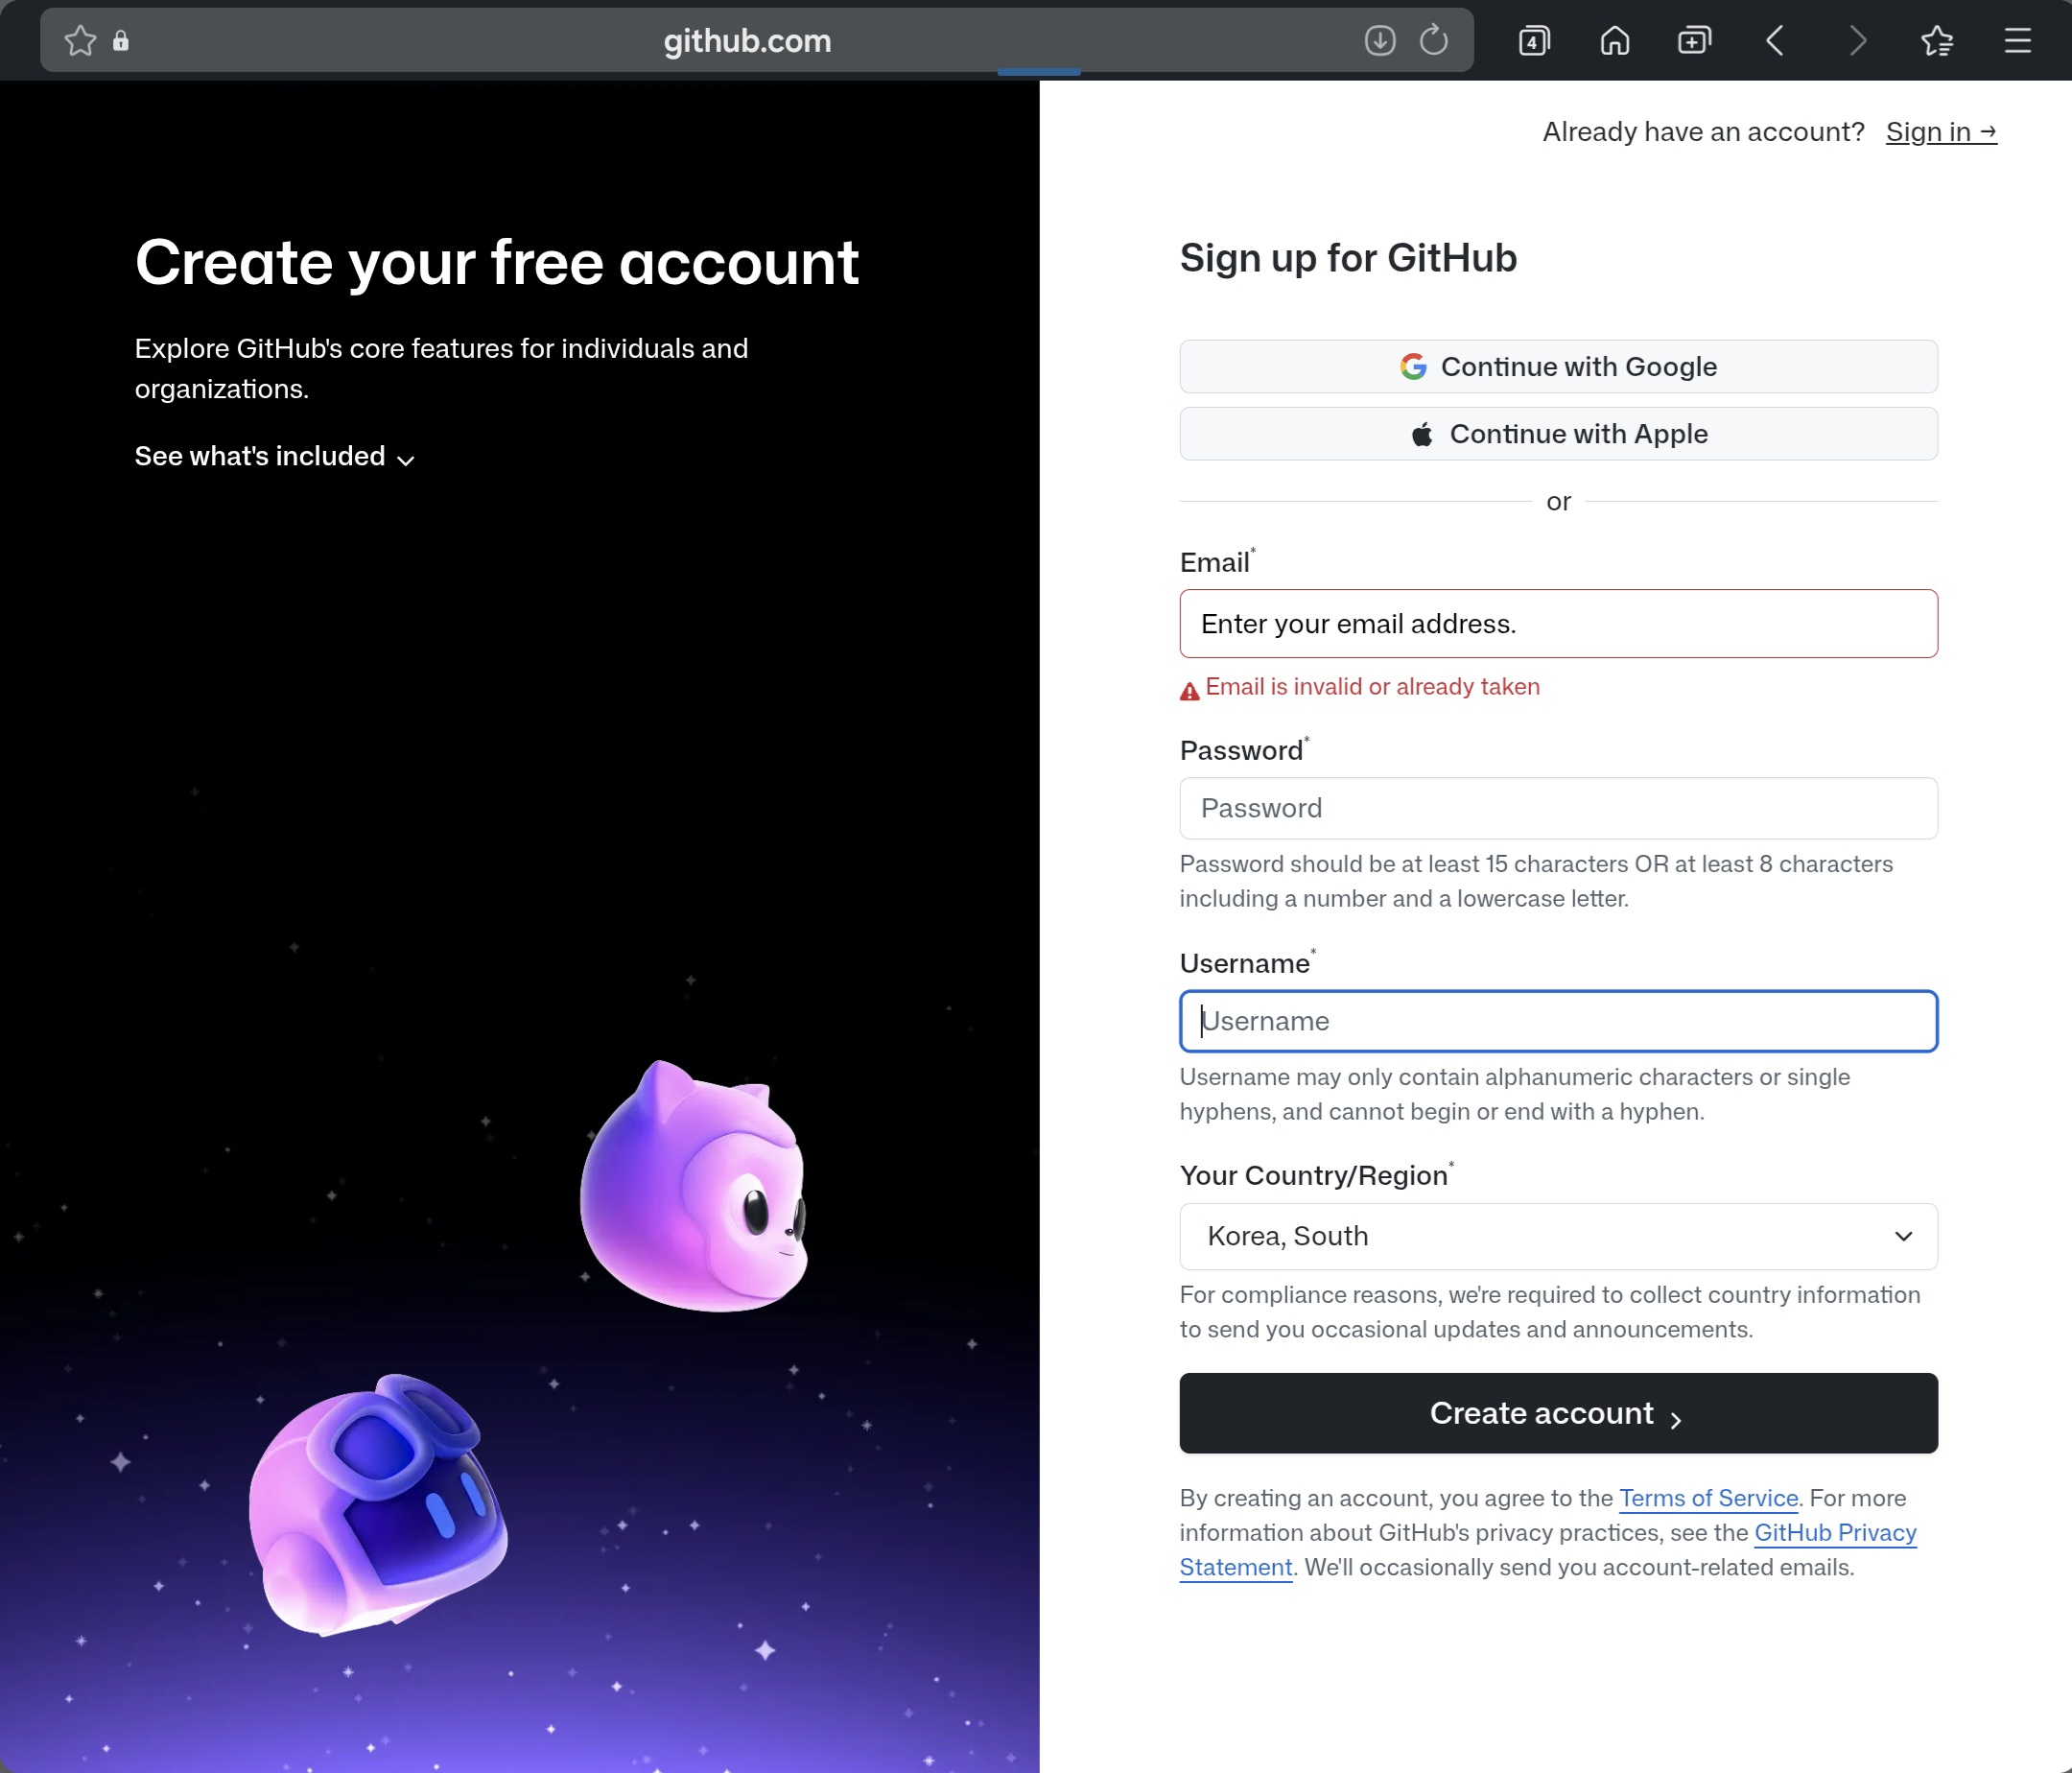Open the Terms of Service link
Viewport: 2072px width, 1773px height.
tap(1708, 1498)
